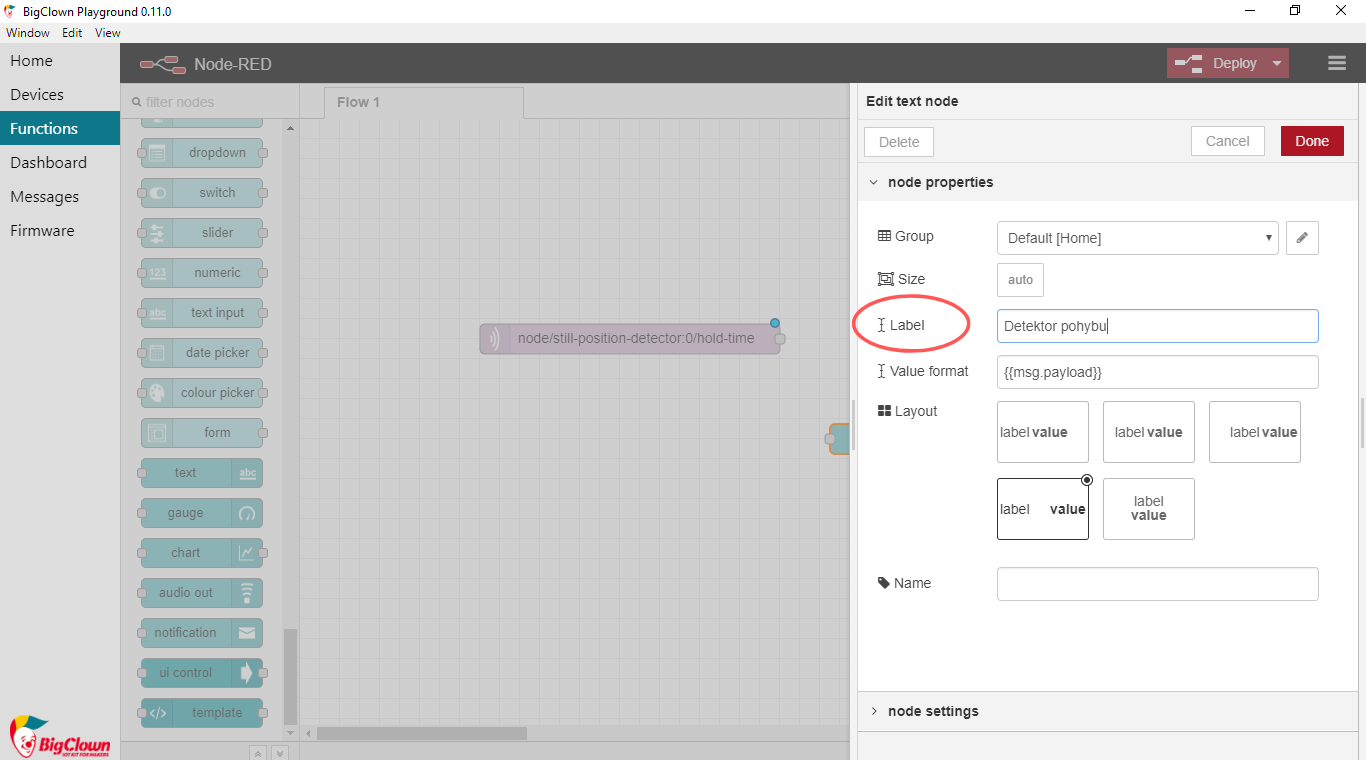Expand the palette with down arrows button

(x=280, y=753)
